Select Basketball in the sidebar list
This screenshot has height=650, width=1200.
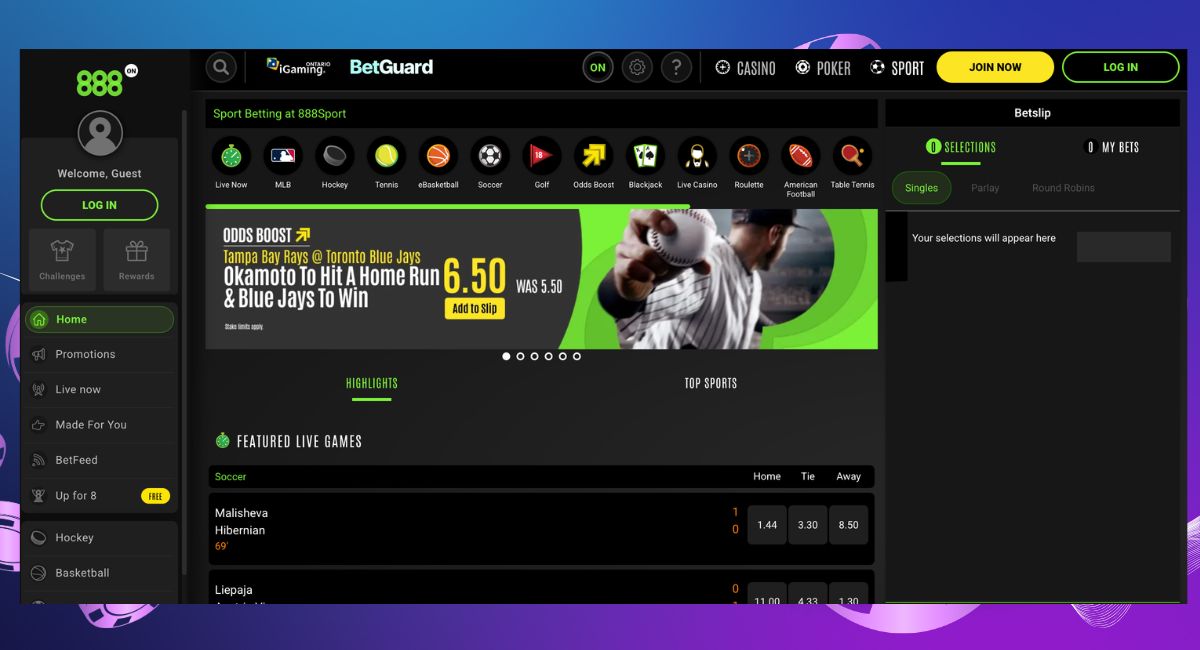pyautogui.click(x=99, y=573)
